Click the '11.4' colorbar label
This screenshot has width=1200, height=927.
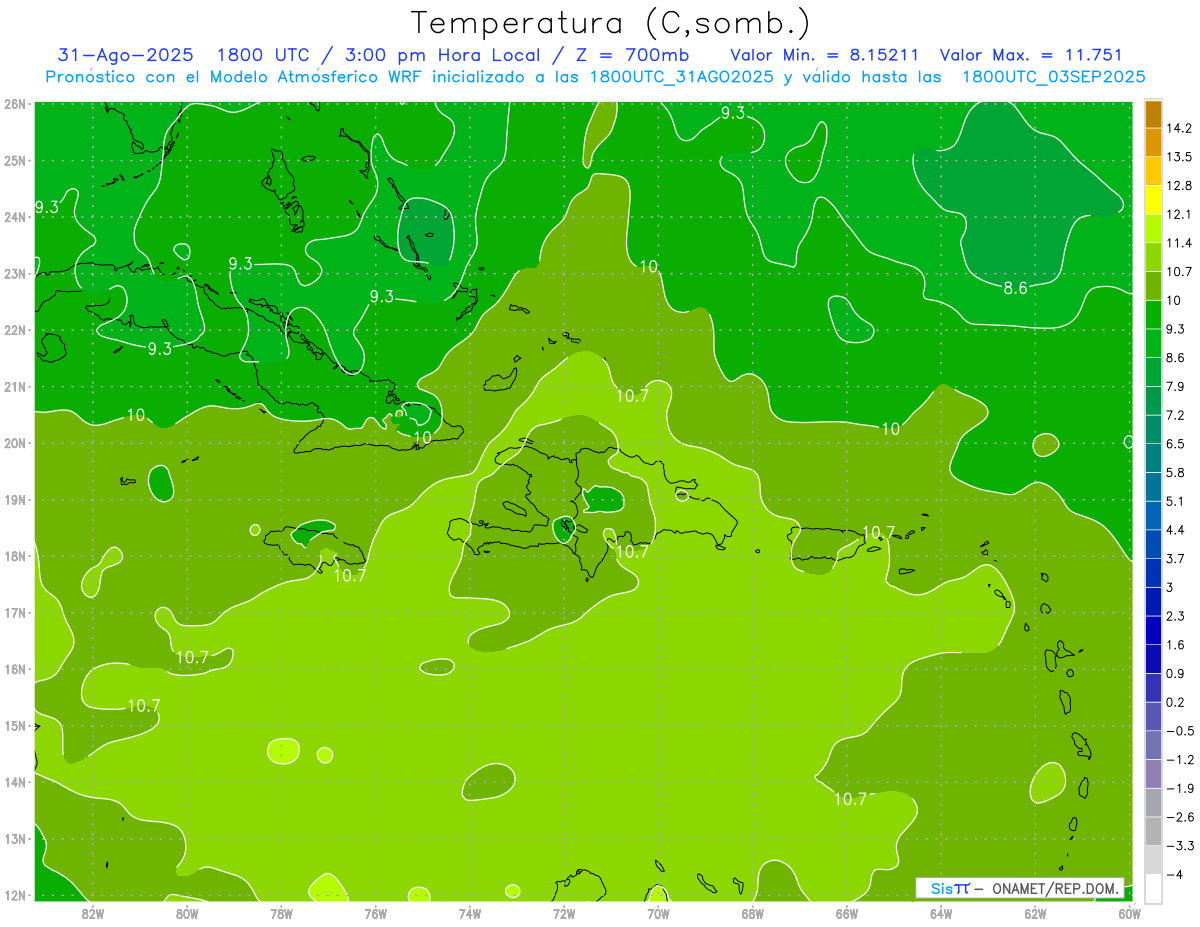click(x=1178, y=243)
